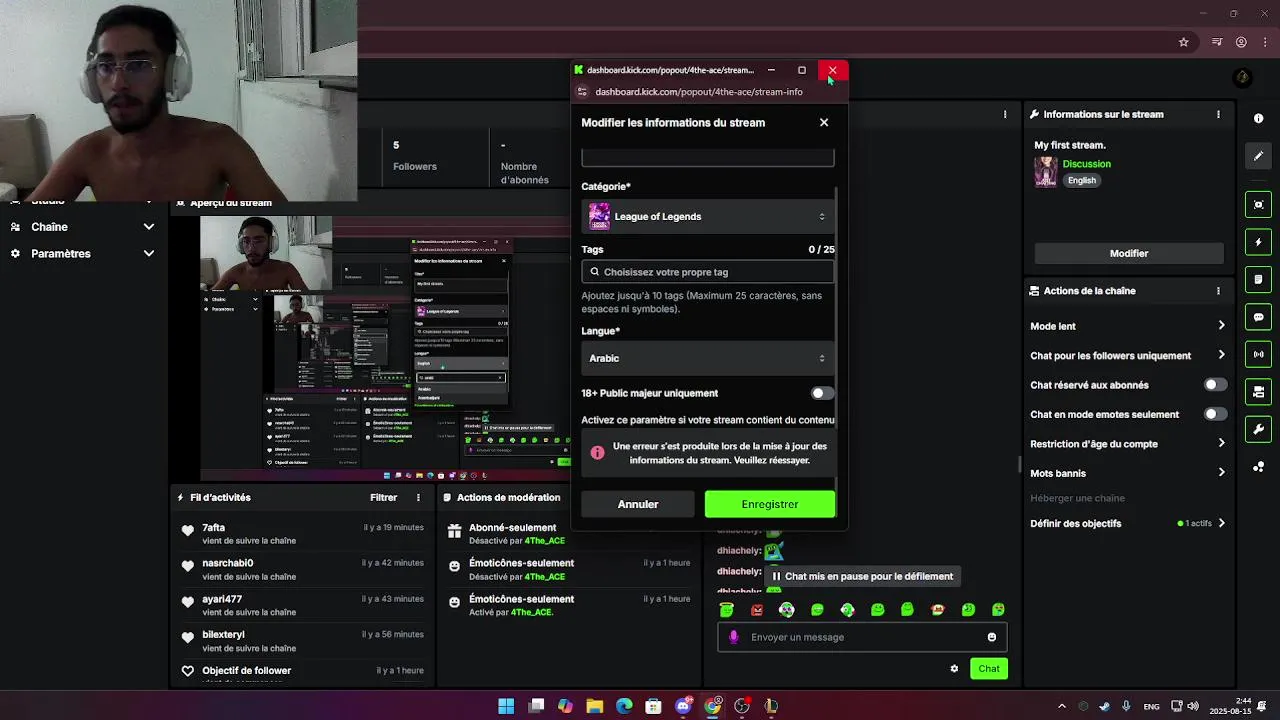Open League of Legends from the taskbar
The width and height of the screenshot is (1280, 720).
pos(771,706)
